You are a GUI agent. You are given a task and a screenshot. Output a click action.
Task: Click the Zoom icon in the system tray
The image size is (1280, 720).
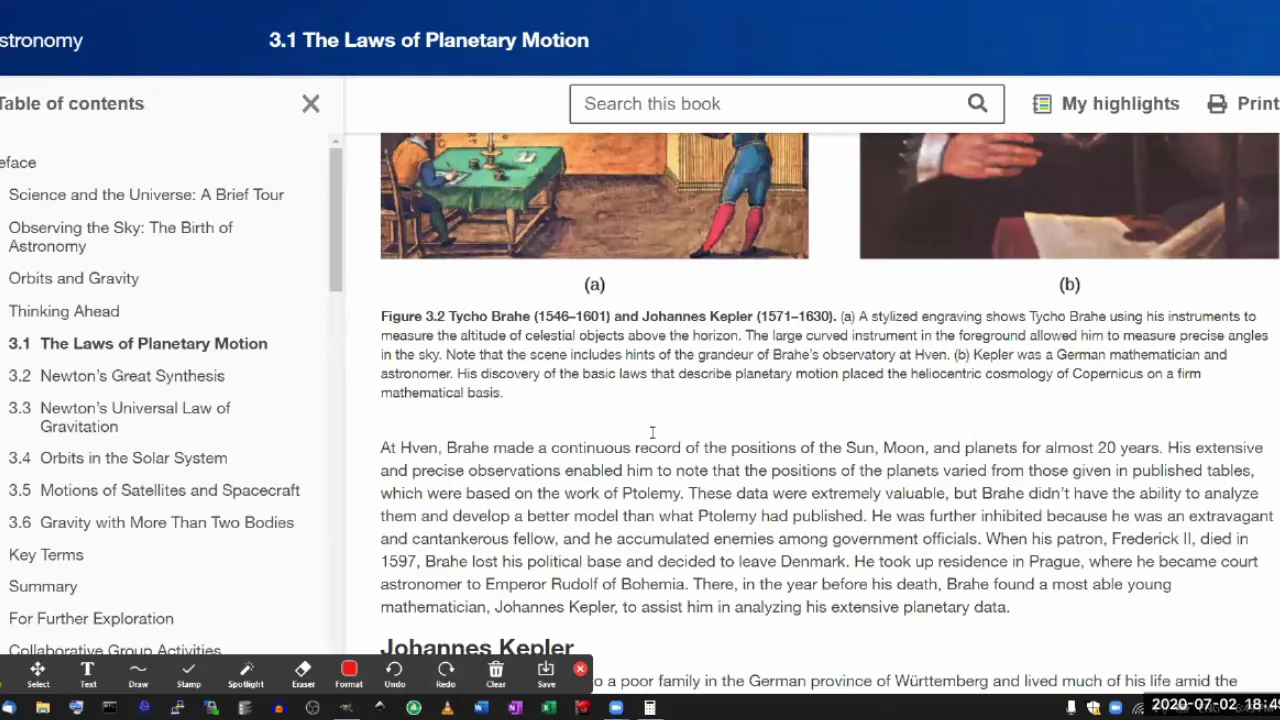click(x=1116, y=707)
